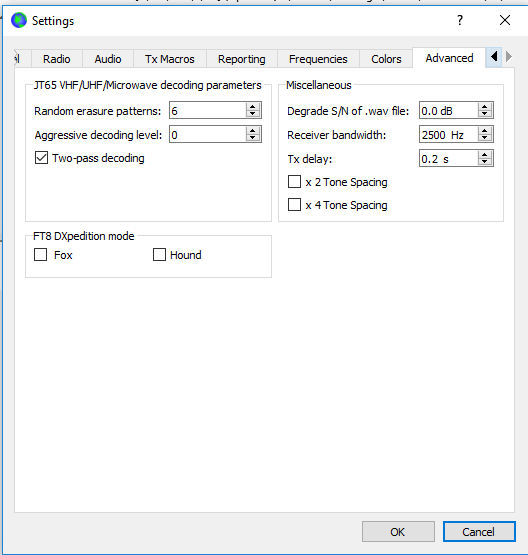Click the grey right tab scroll arrow

pyautogui.click(x=509, y=56)
